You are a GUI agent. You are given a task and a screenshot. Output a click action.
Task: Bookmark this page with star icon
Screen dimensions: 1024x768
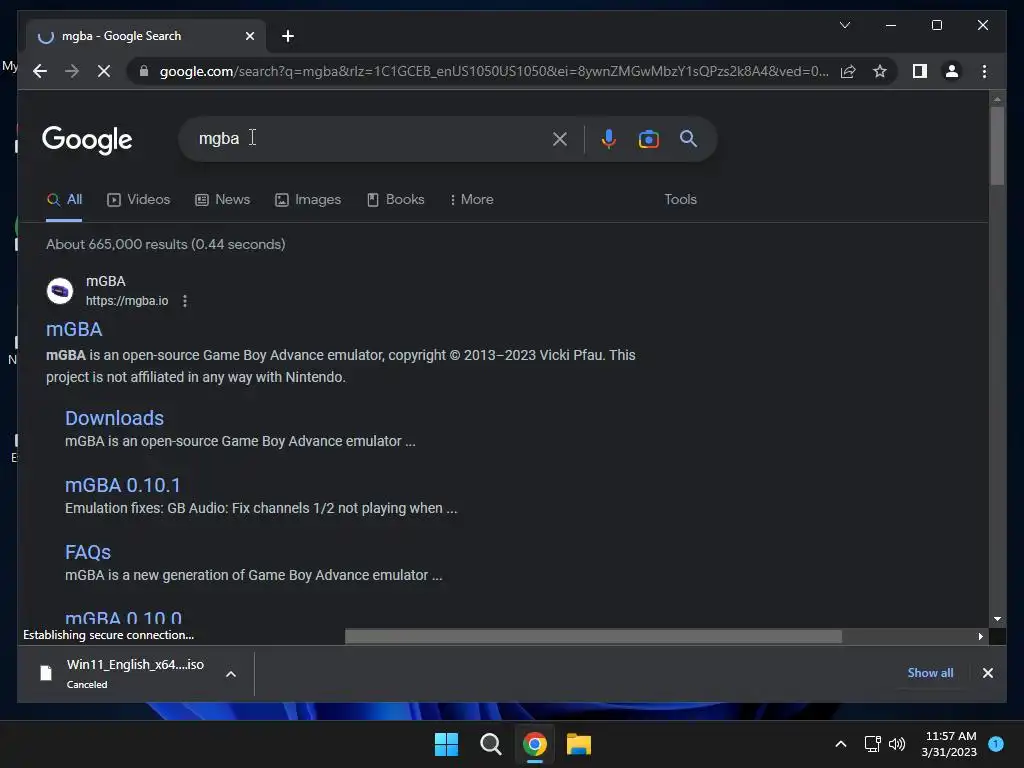pyautogui.click(x=880, y=71)
